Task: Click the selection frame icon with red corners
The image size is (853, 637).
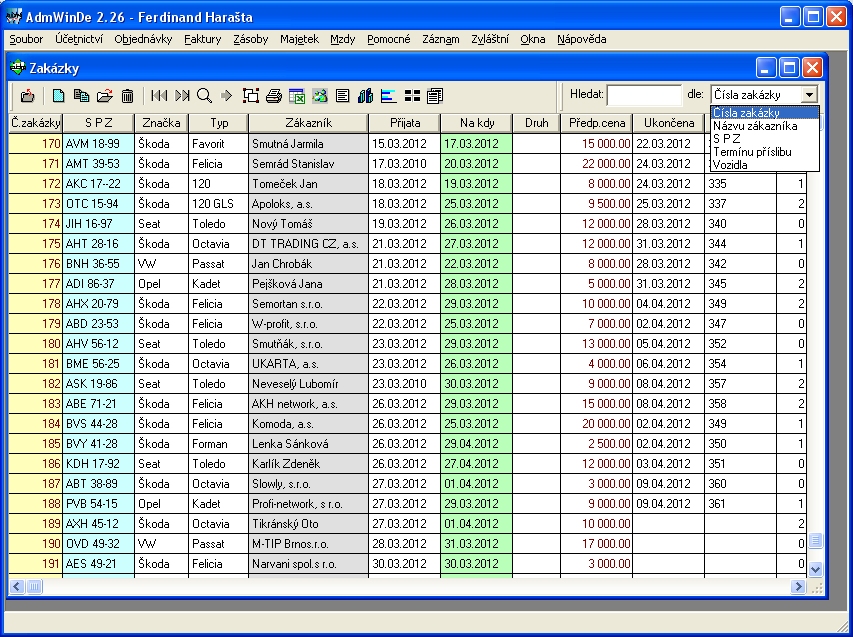Action: click(251, 96)
